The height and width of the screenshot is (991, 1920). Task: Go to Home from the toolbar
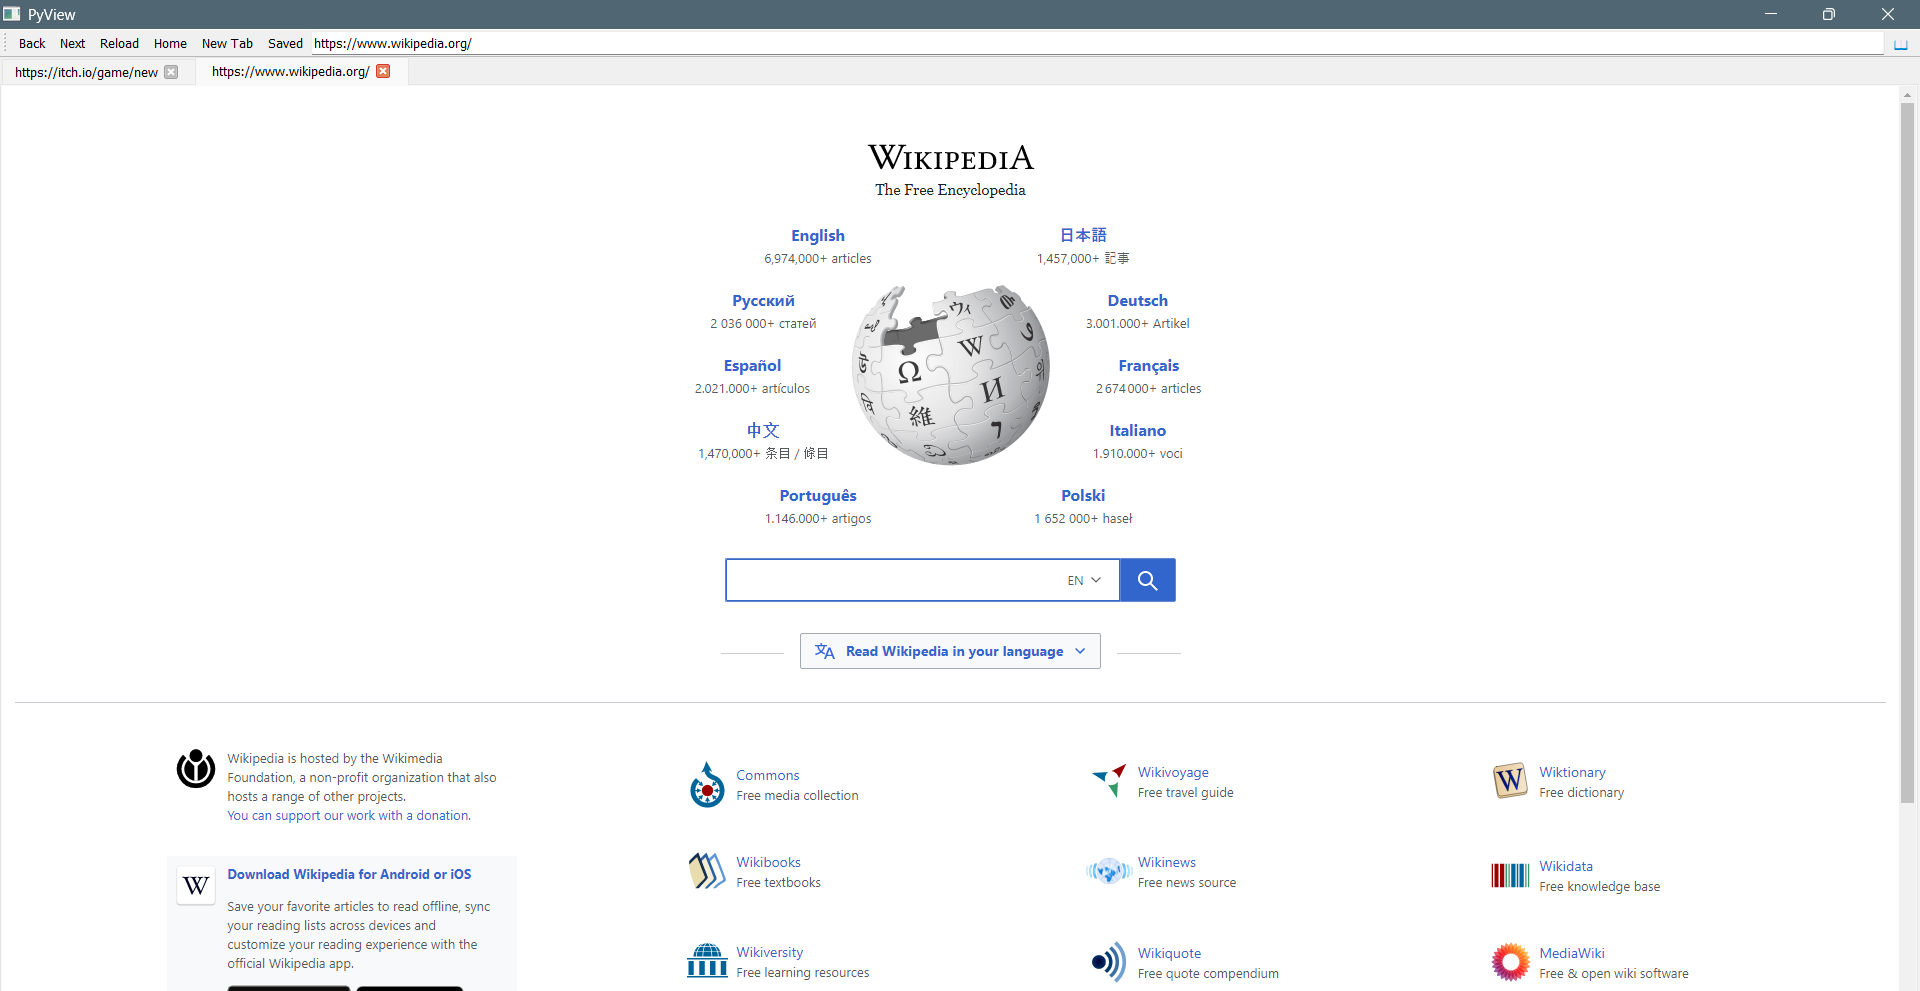170,43
